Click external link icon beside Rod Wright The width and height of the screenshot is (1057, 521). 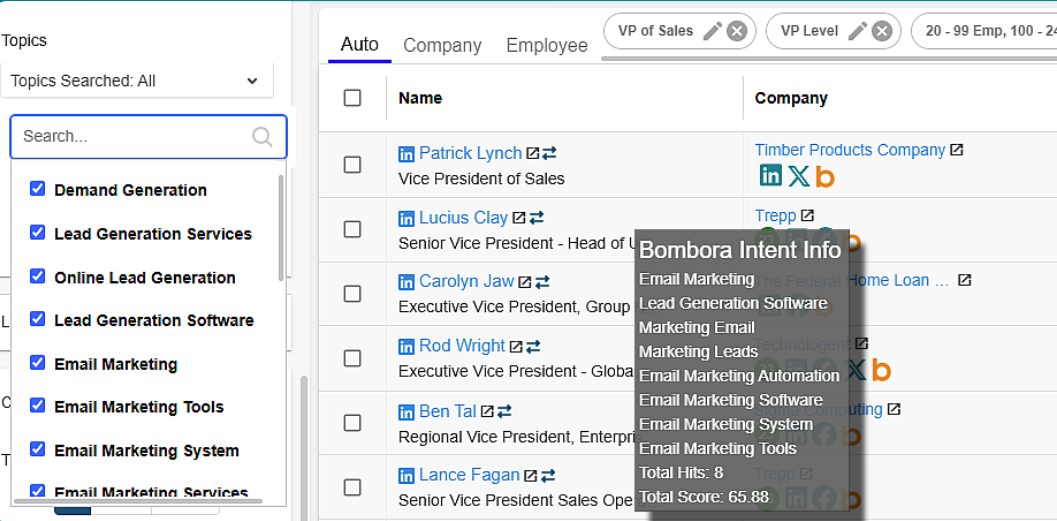[x=516, y=346]
